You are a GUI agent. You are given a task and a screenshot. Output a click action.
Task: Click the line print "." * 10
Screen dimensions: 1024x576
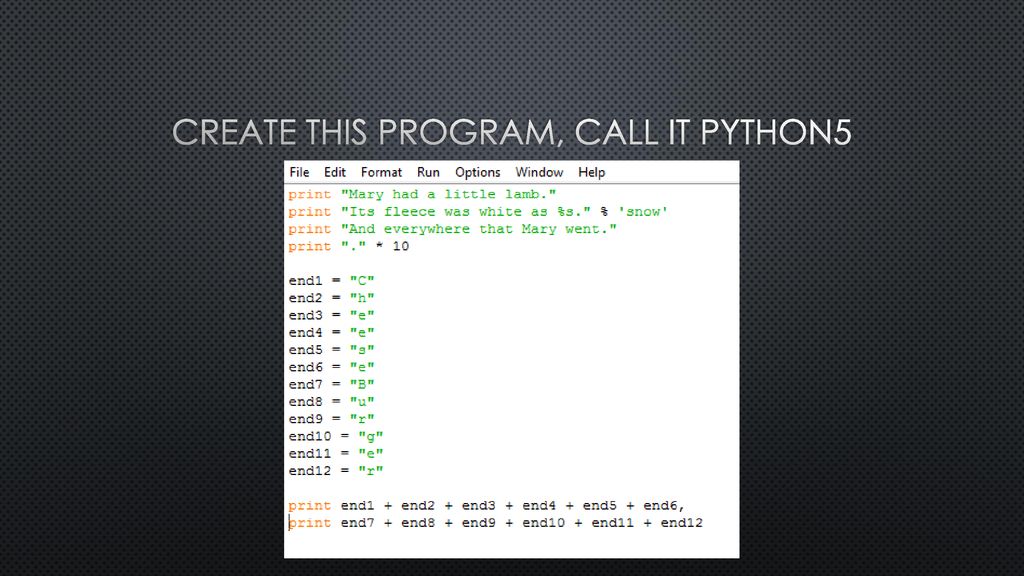click(349, 246)
